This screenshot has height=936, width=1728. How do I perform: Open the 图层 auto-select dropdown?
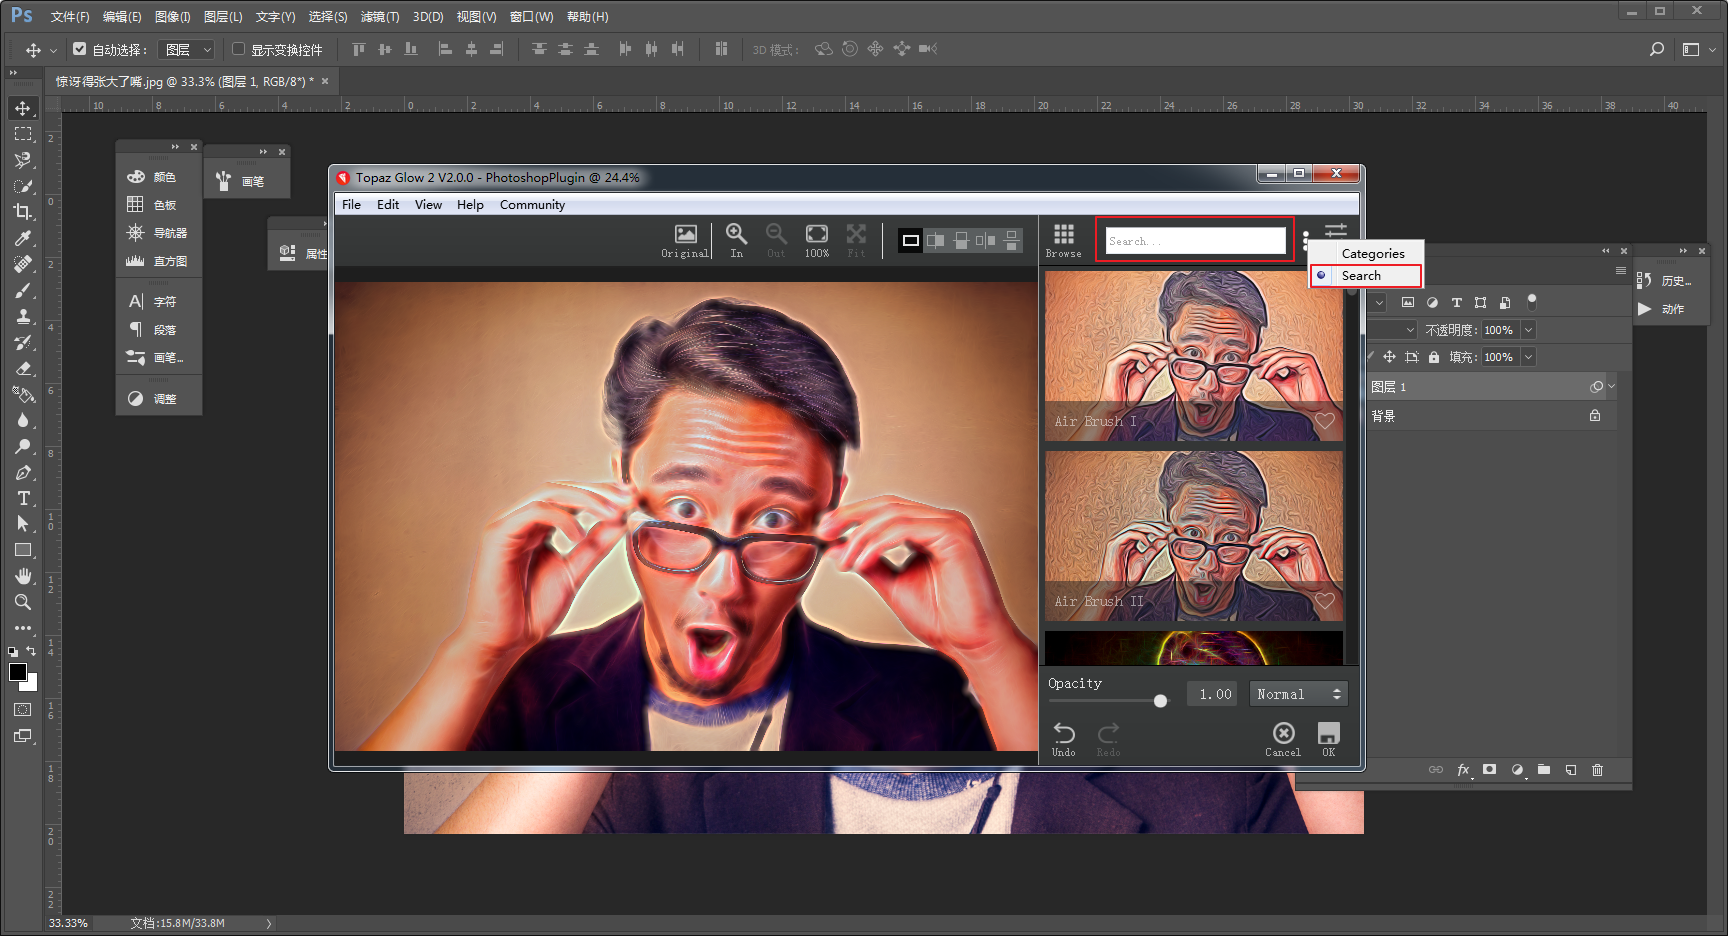point(187,49)
